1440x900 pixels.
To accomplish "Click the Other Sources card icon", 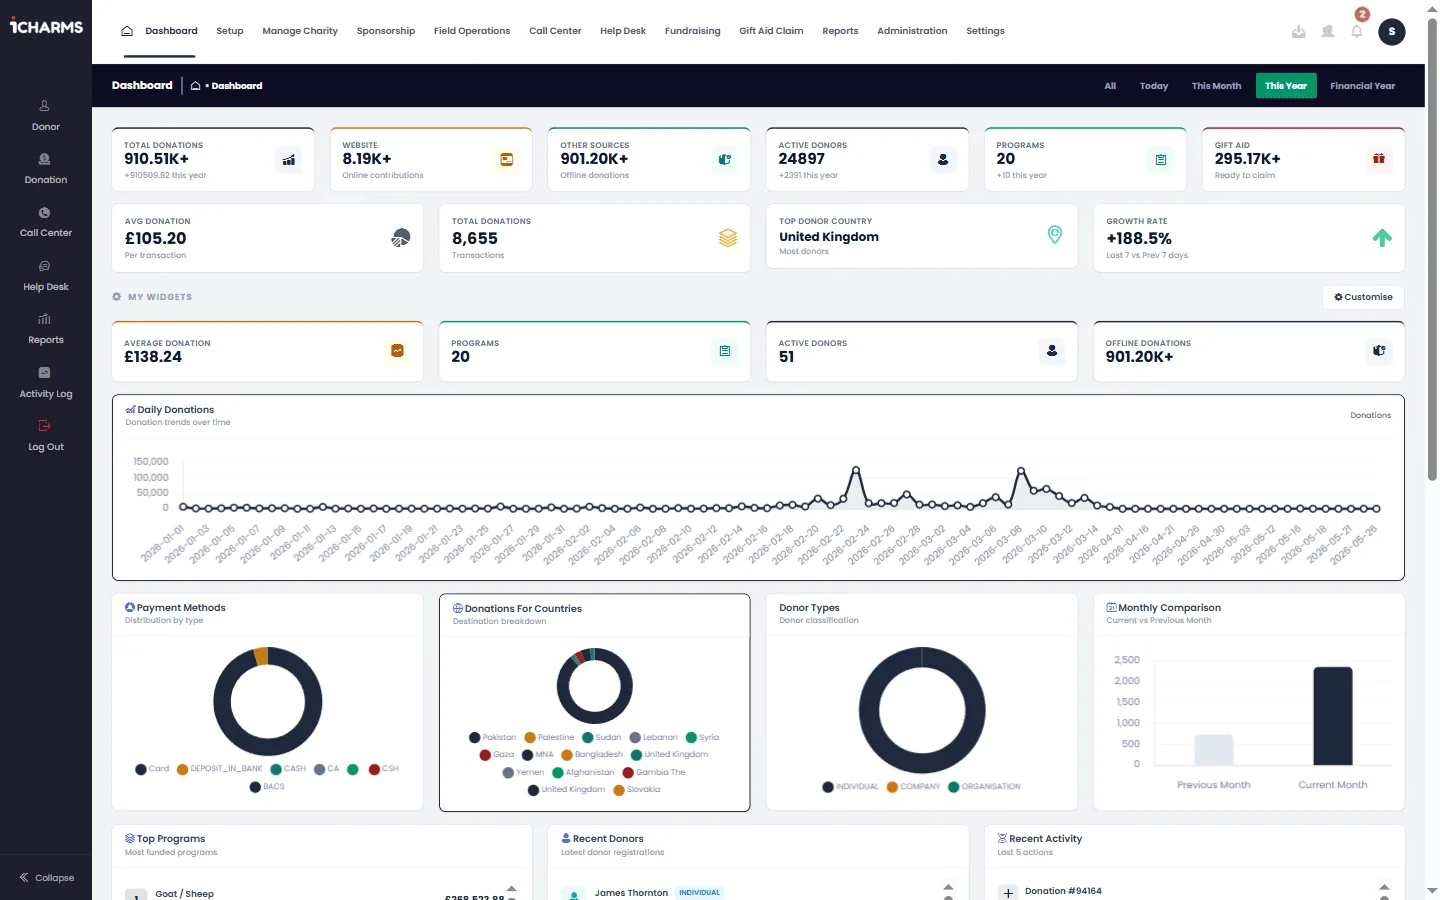I will pyautogui.click(x=725, y=160).
